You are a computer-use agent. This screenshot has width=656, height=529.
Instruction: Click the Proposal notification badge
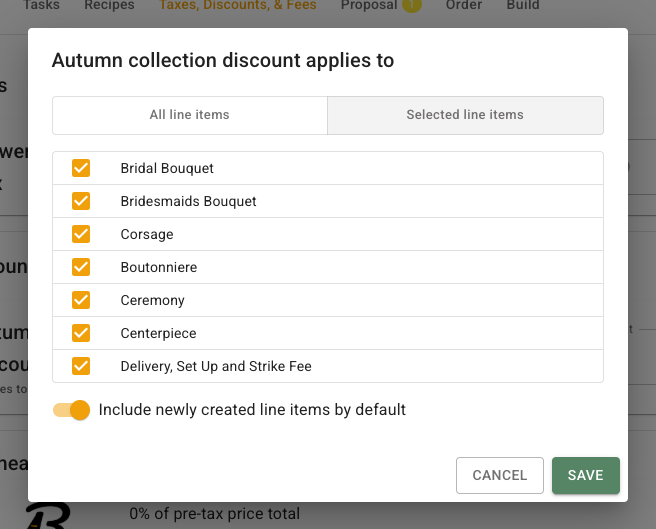point(412,5)
